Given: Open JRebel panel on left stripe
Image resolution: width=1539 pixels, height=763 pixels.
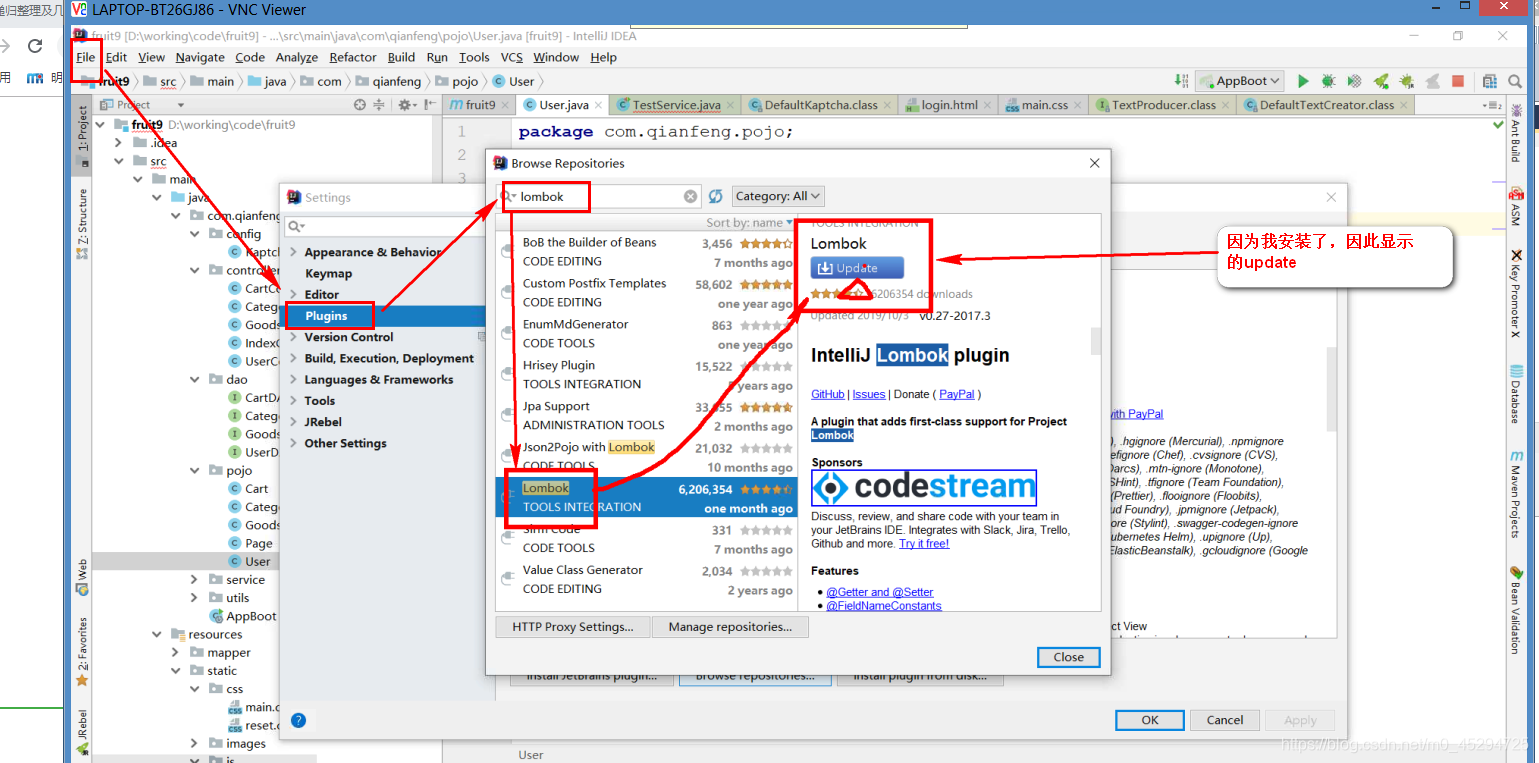Looking at the screenshot, I should (x=82, y=731).
